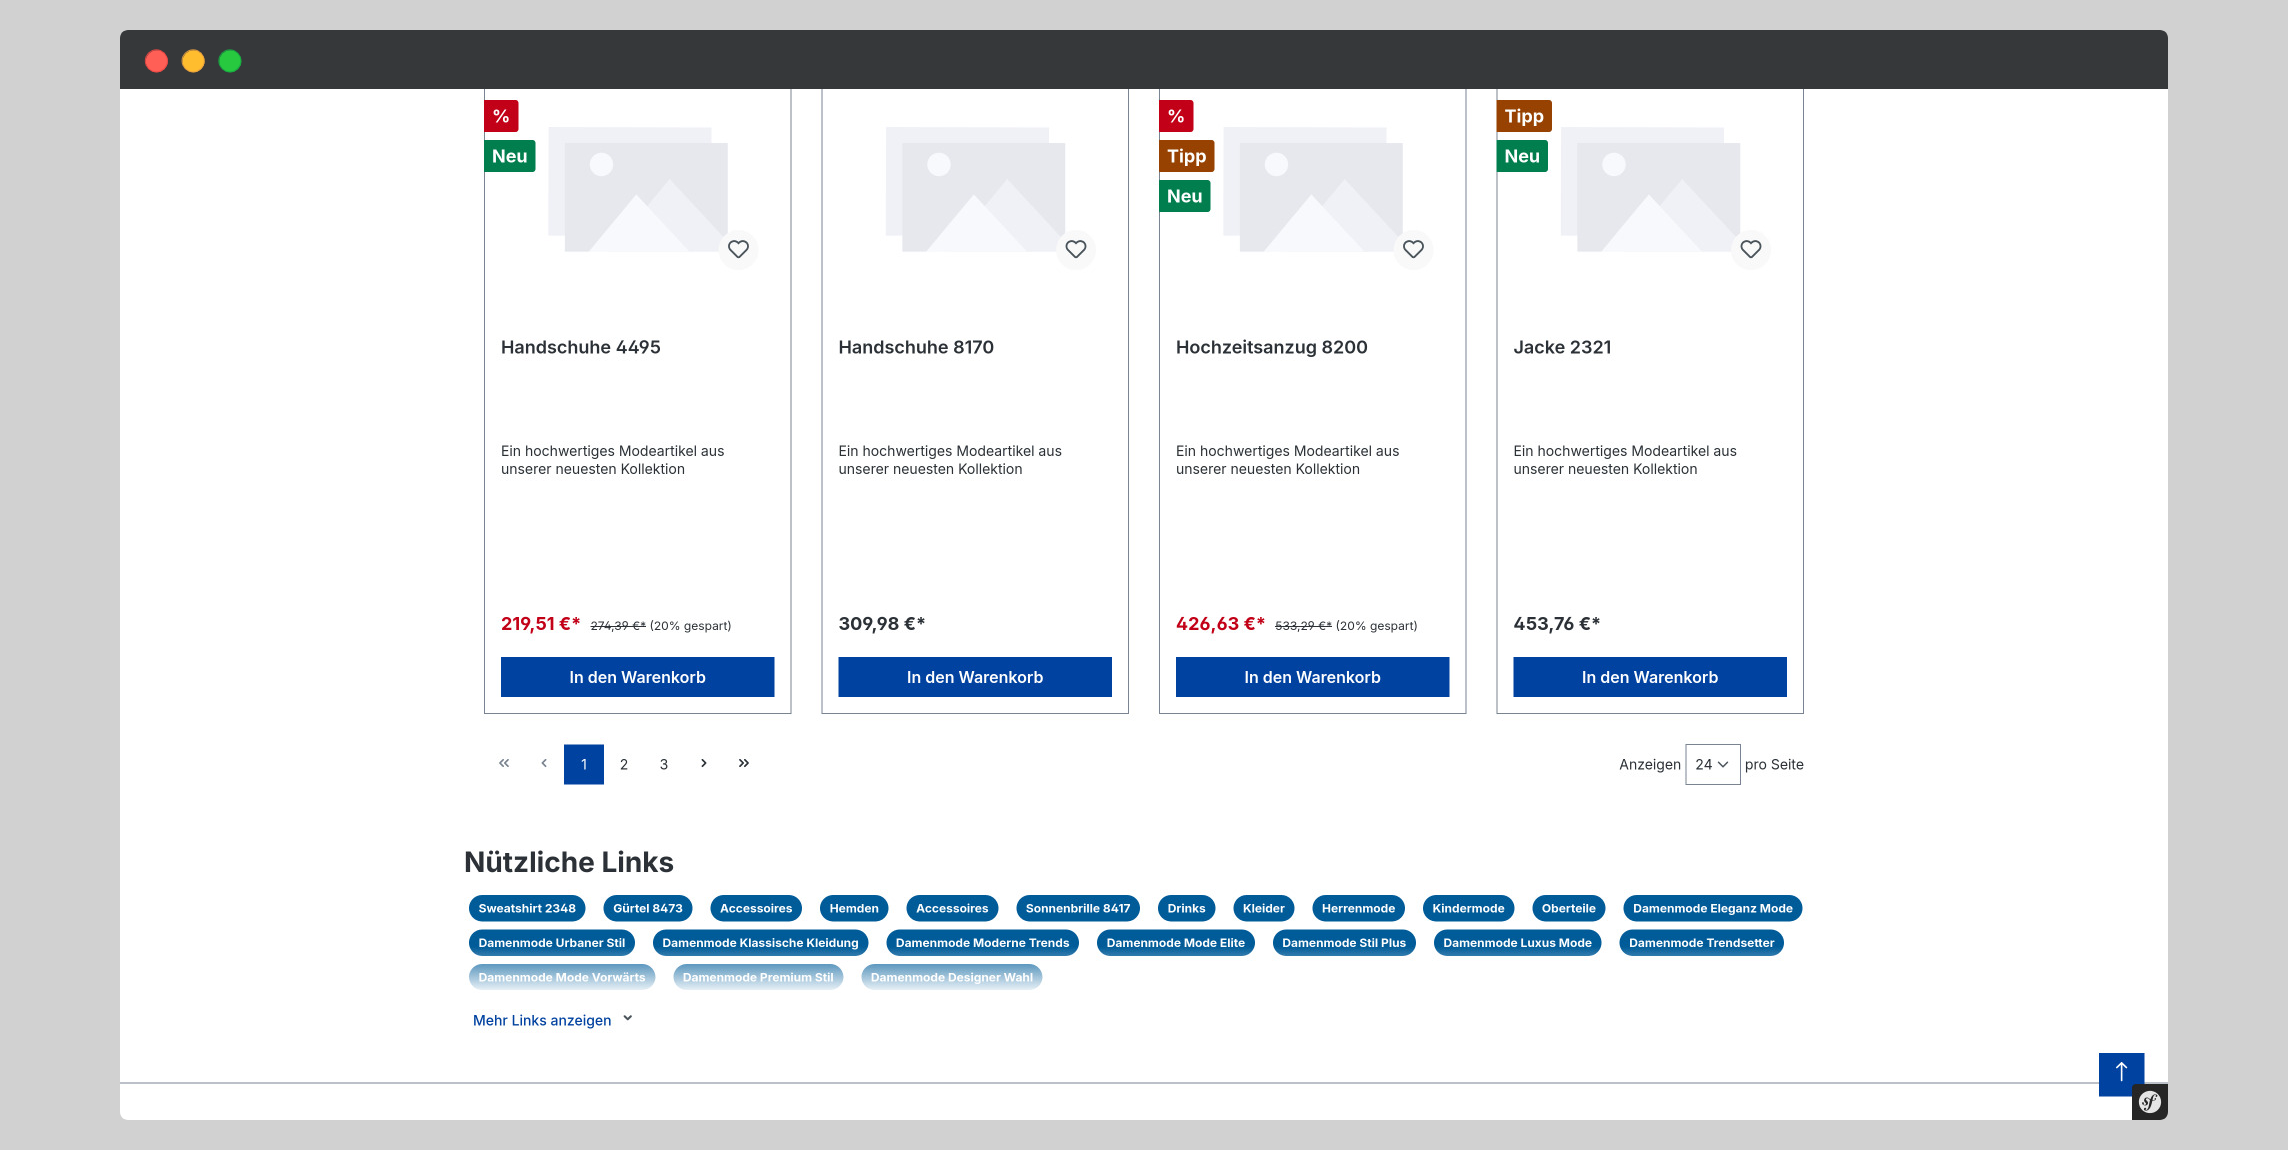
Task: Click Hemden link tag
Action: (x=854, y=908)
